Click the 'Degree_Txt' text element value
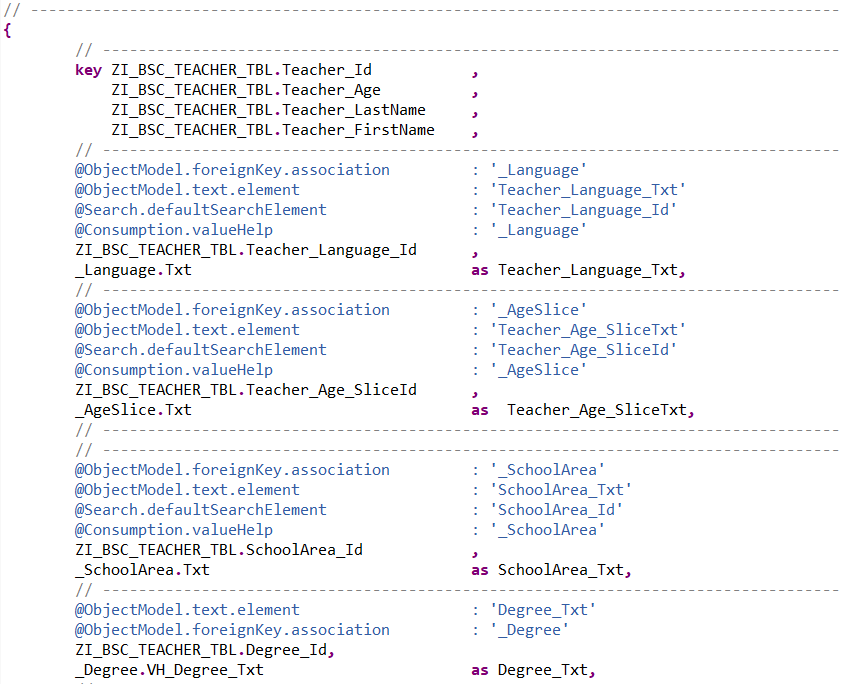850x684 pixels. pos(543,609)
